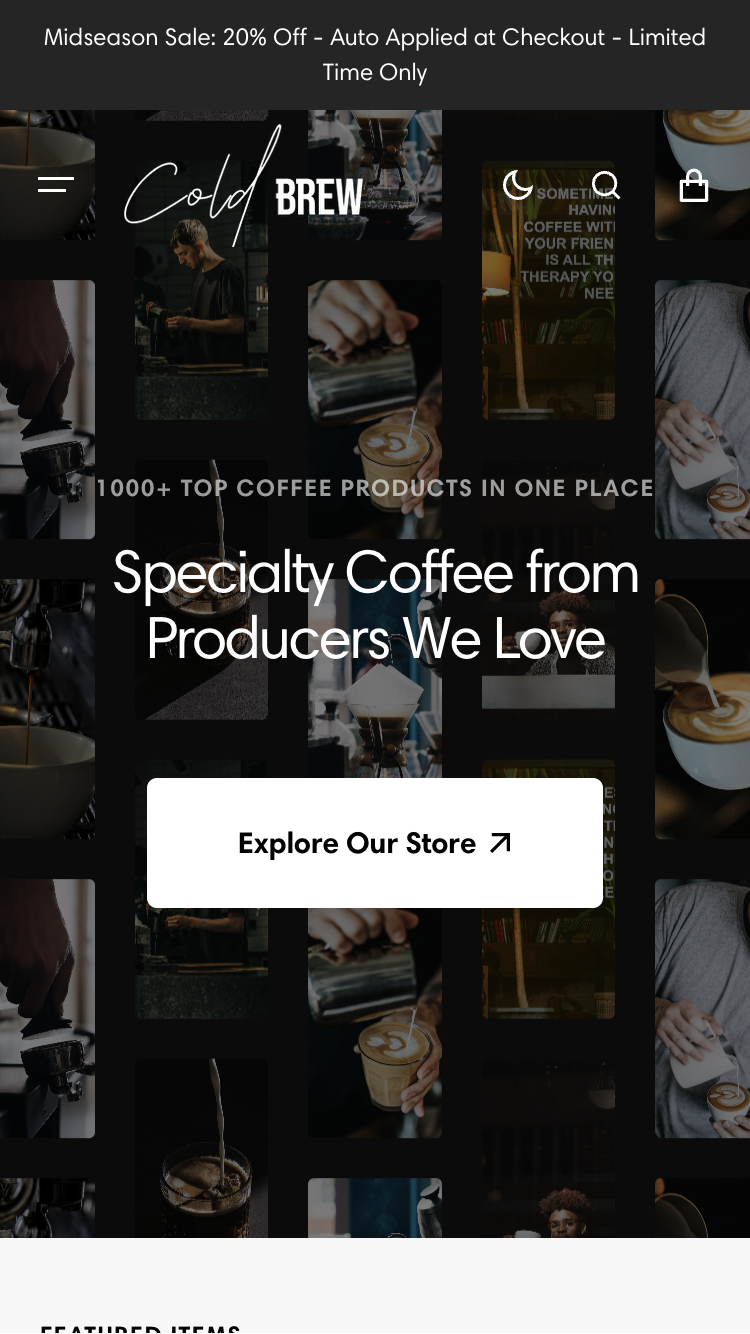The image size is (750, 1334).
Task: Open the Midseason Sale announcement banner
Action: (x=375, y=55)
